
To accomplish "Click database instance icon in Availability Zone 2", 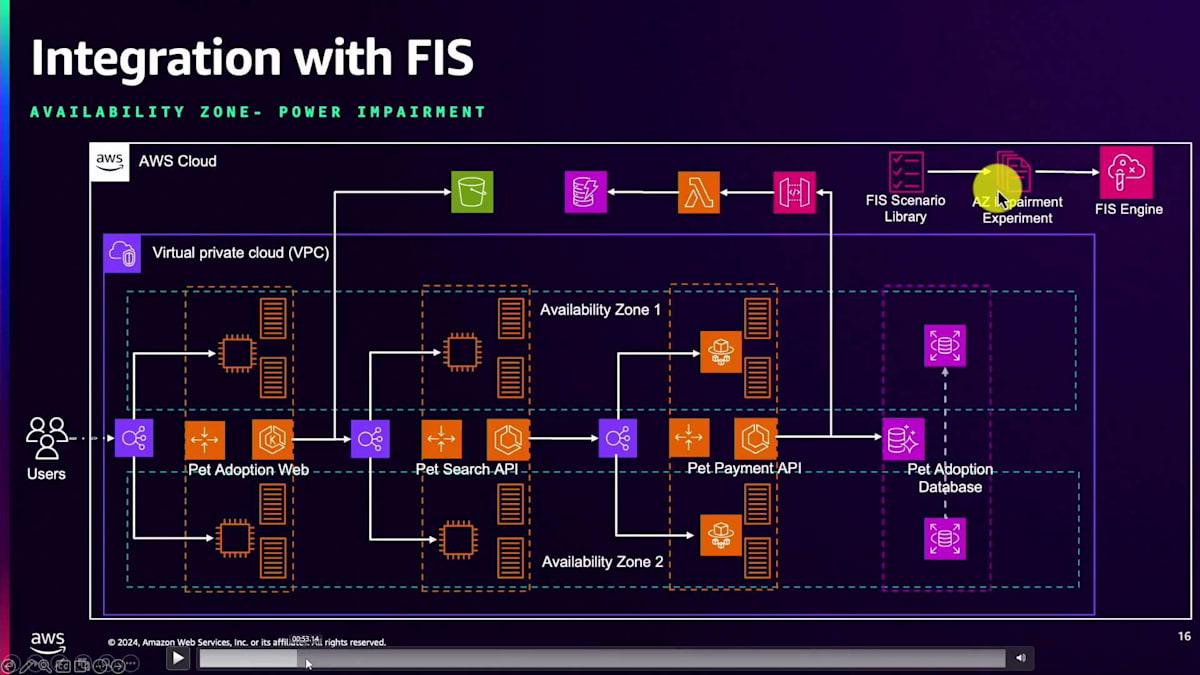I will tap(945, 539).
